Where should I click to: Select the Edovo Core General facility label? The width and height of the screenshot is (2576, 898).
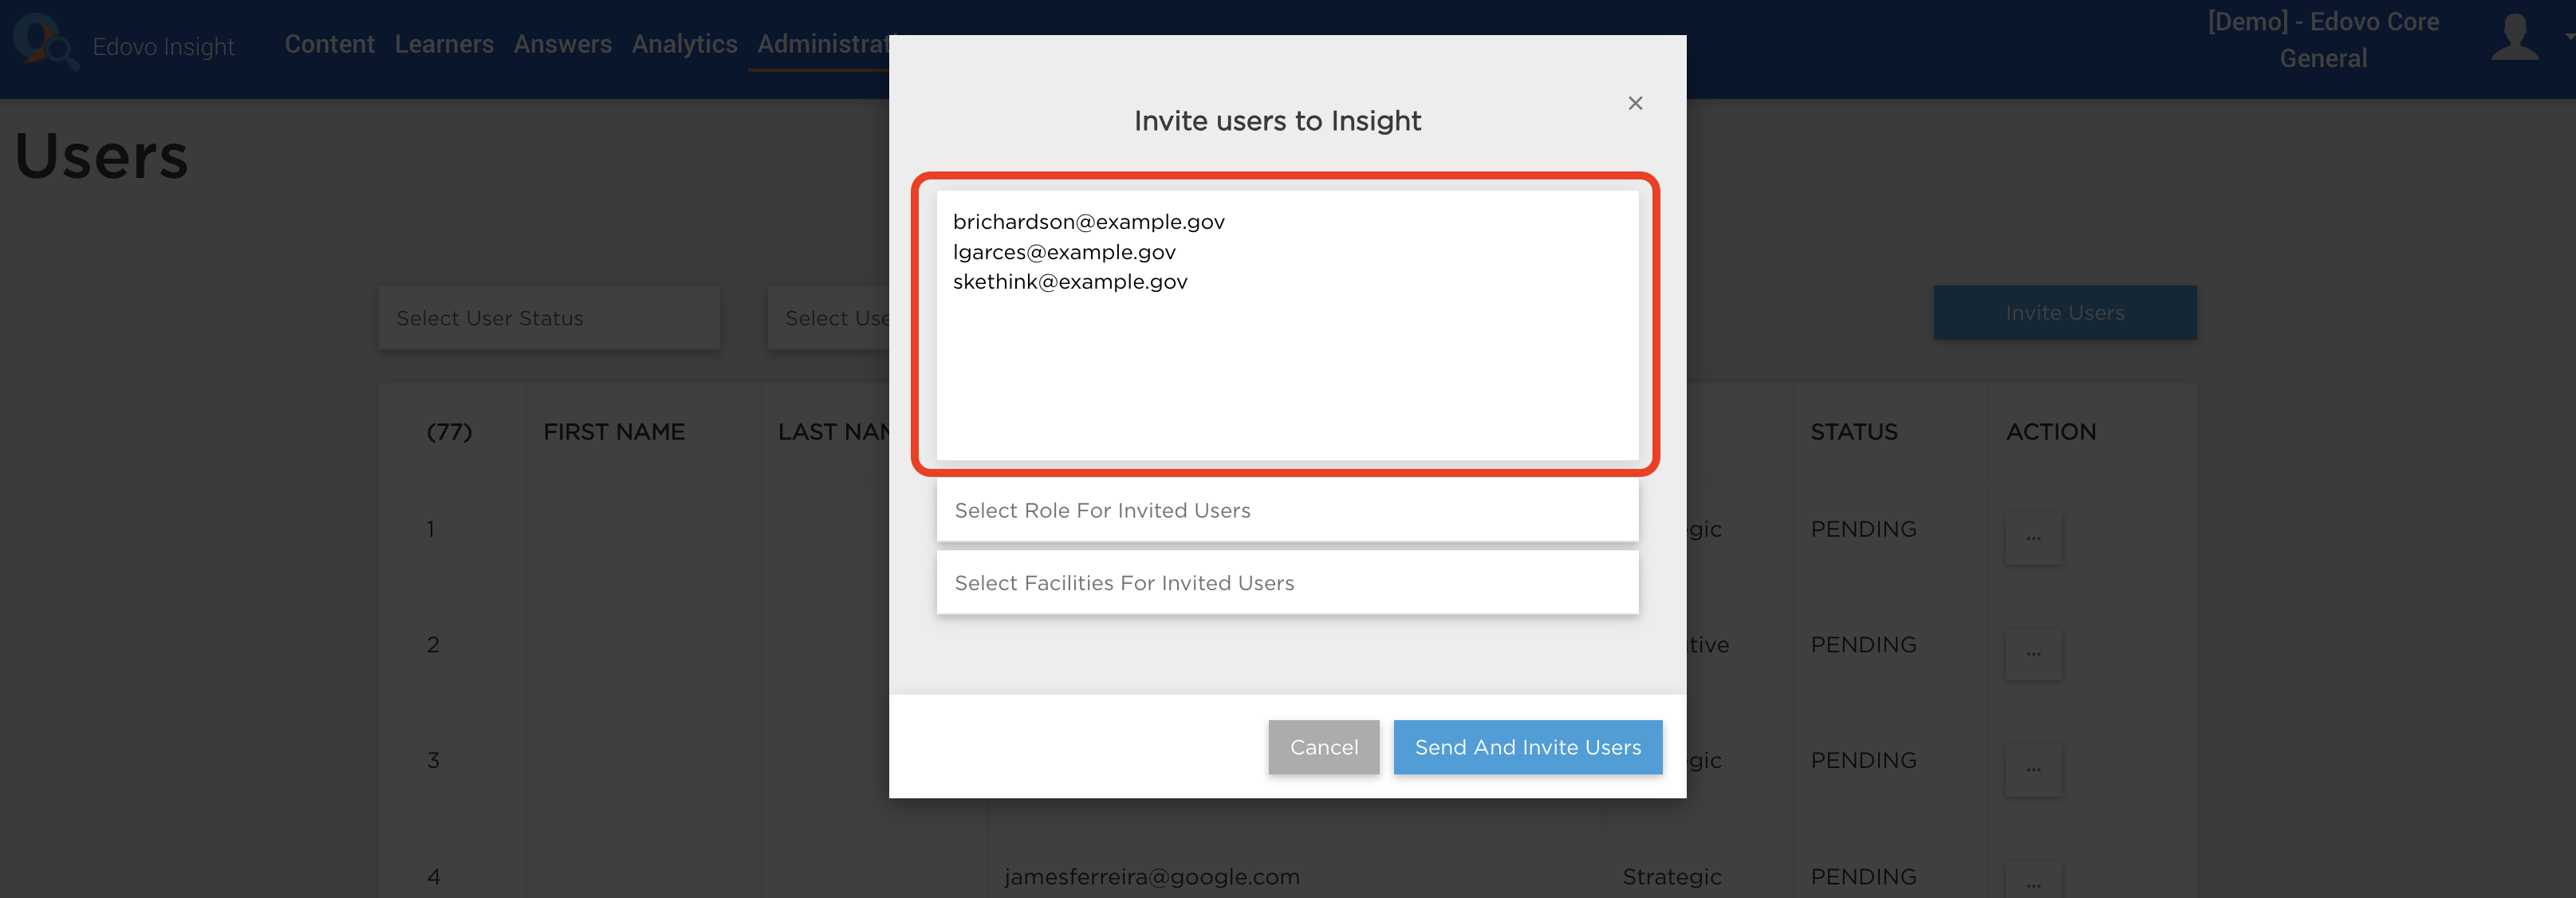(x=2323, y=40)
